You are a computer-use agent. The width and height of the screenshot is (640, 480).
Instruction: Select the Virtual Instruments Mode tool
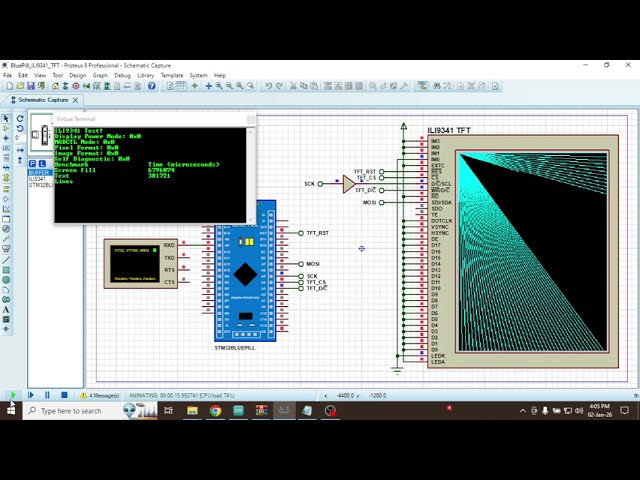(6, 249)
